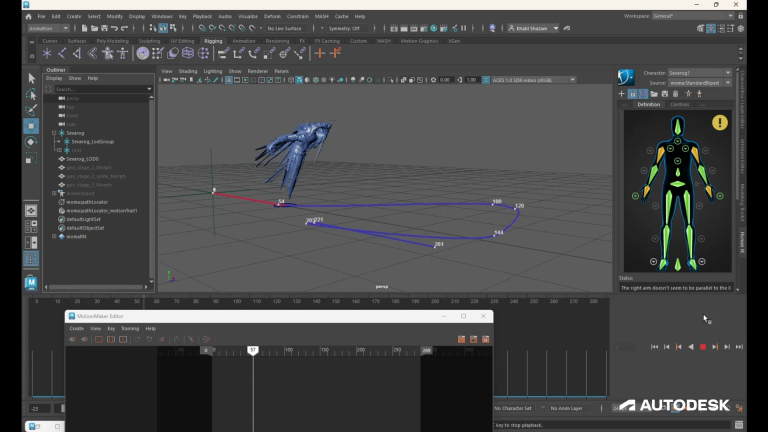This screenshot has height=432, width=768.
Task: Open the Constrain menu
Action: coord(297,16)
